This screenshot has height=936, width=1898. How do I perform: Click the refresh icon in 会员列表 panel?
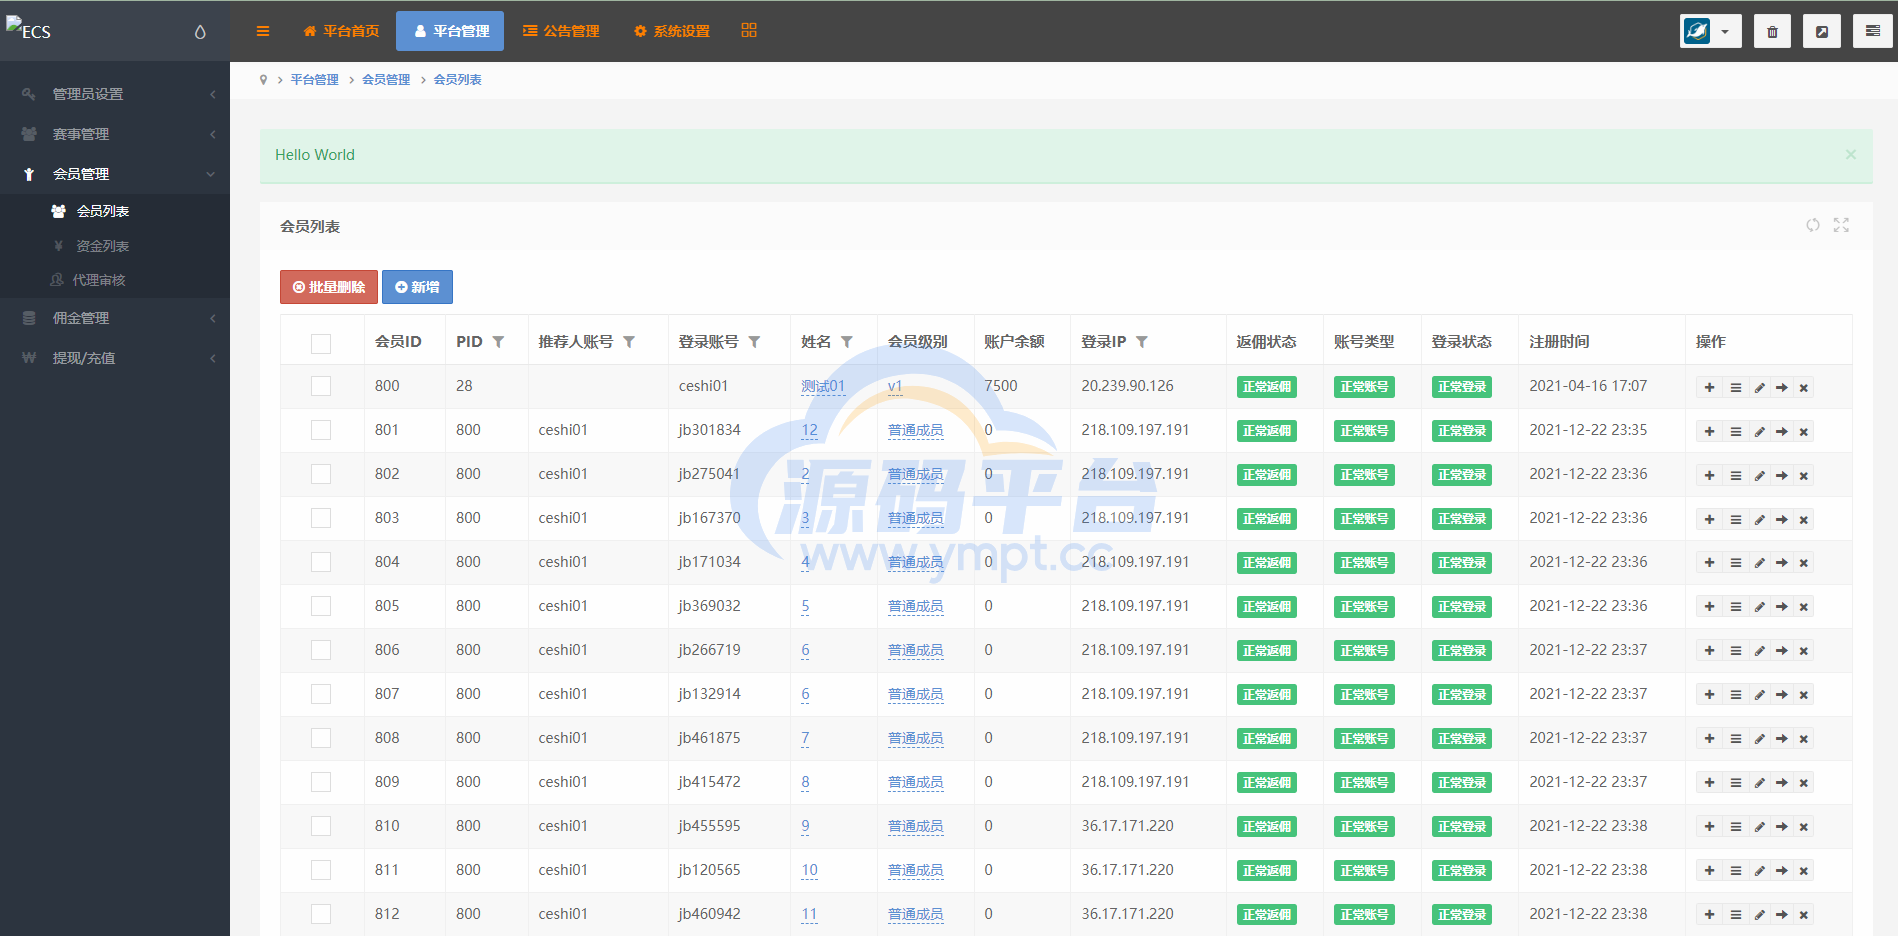(1812, 225)
